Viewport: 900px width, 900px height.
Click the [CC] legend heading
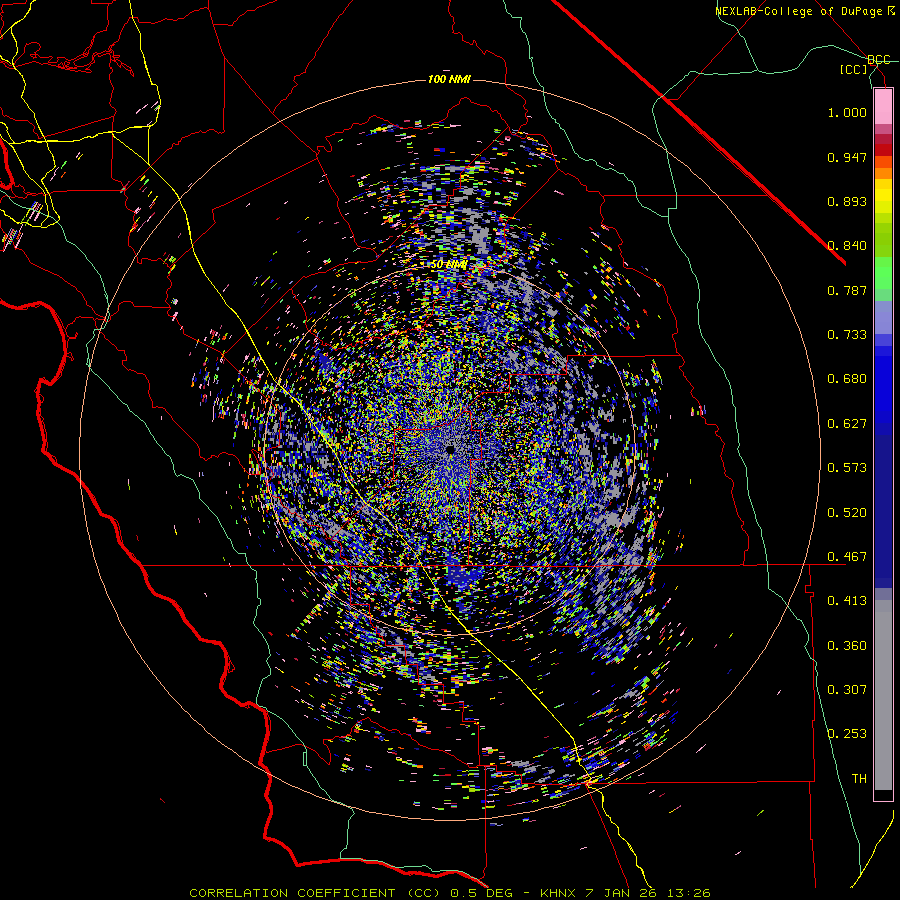click(854, 69)
